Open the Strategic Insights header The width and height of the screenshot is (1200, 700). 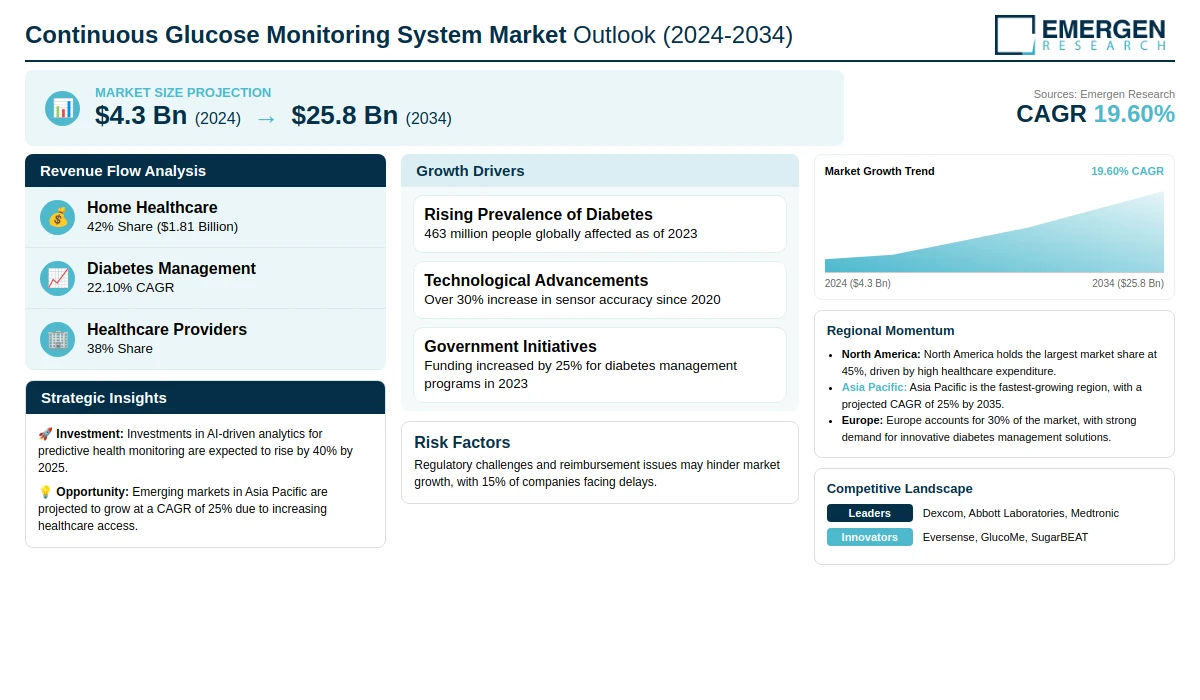pyautogui.click(x=205, y=398)
